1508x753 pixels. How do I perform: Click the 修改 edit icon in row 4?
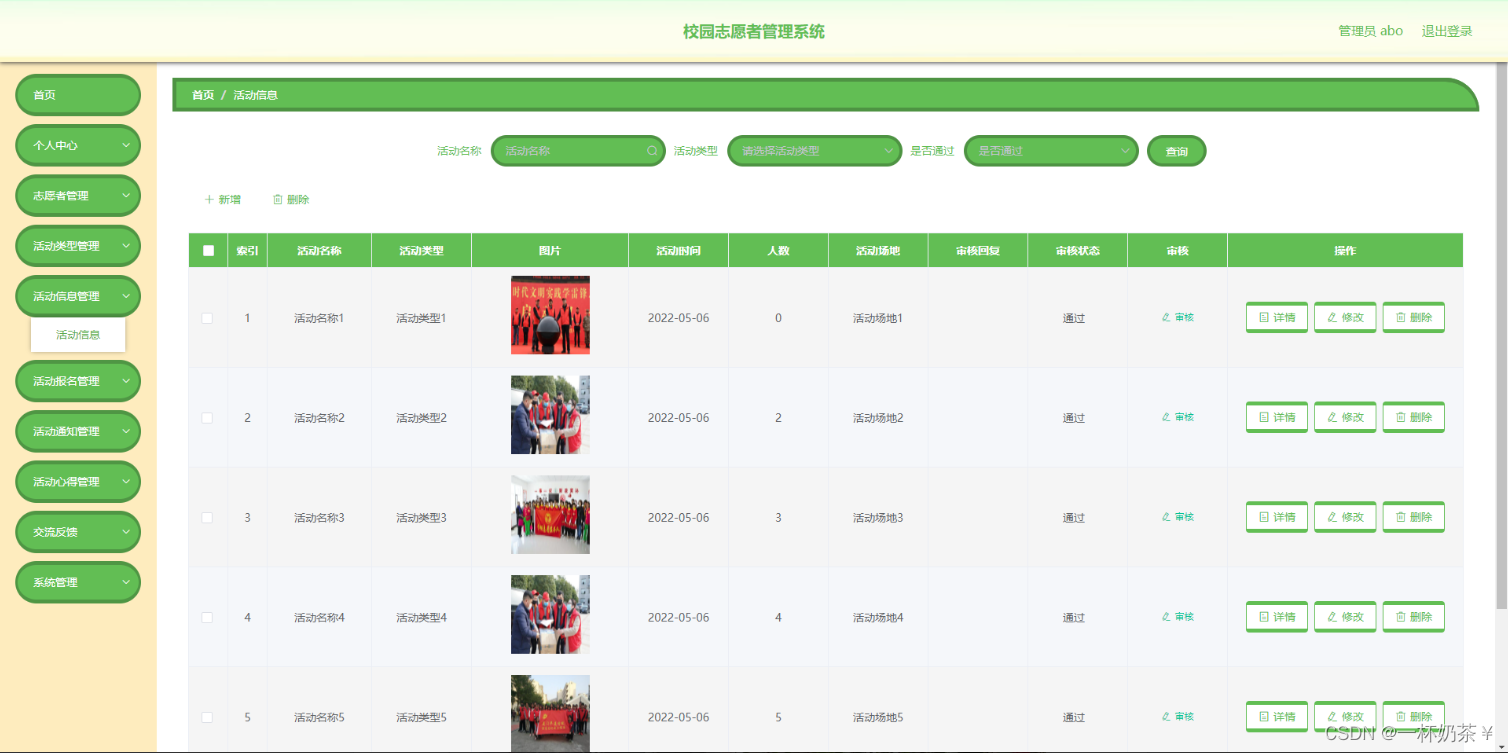[x=1332, y=617]
